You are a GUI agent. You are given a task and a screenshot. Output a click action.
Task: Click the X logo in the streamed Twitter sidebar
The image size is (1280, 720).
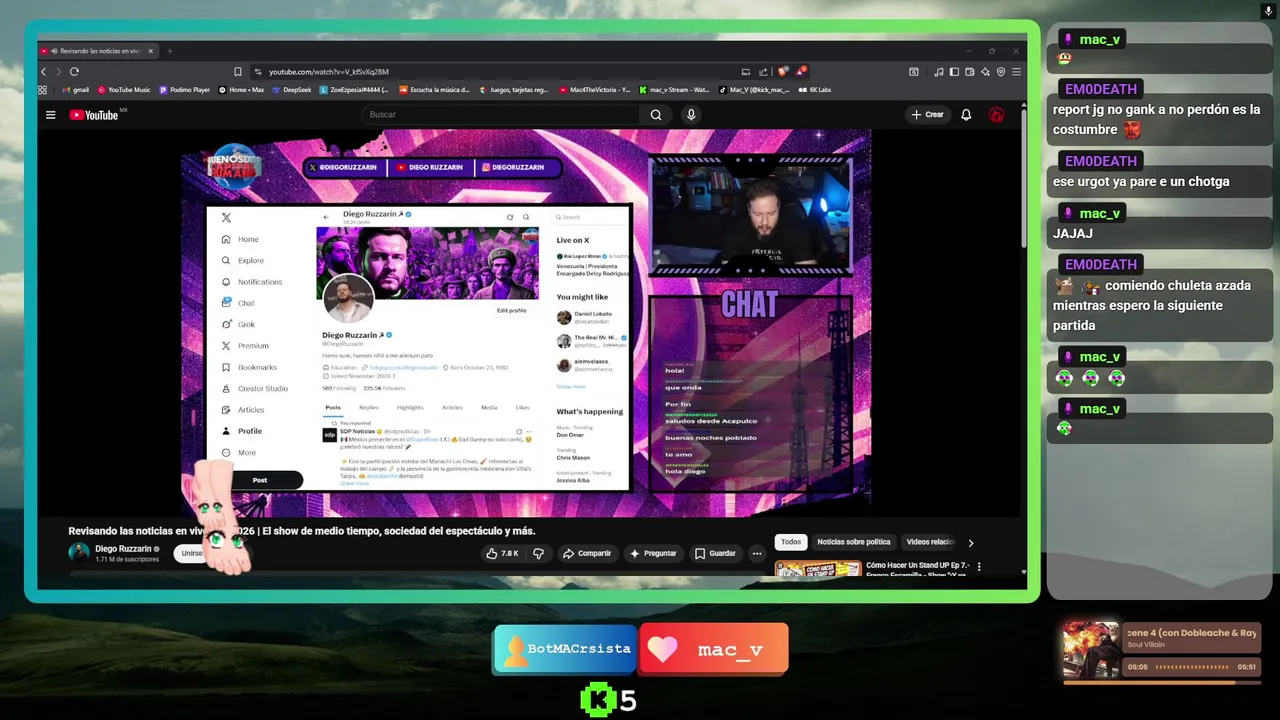tap(226, 218)
